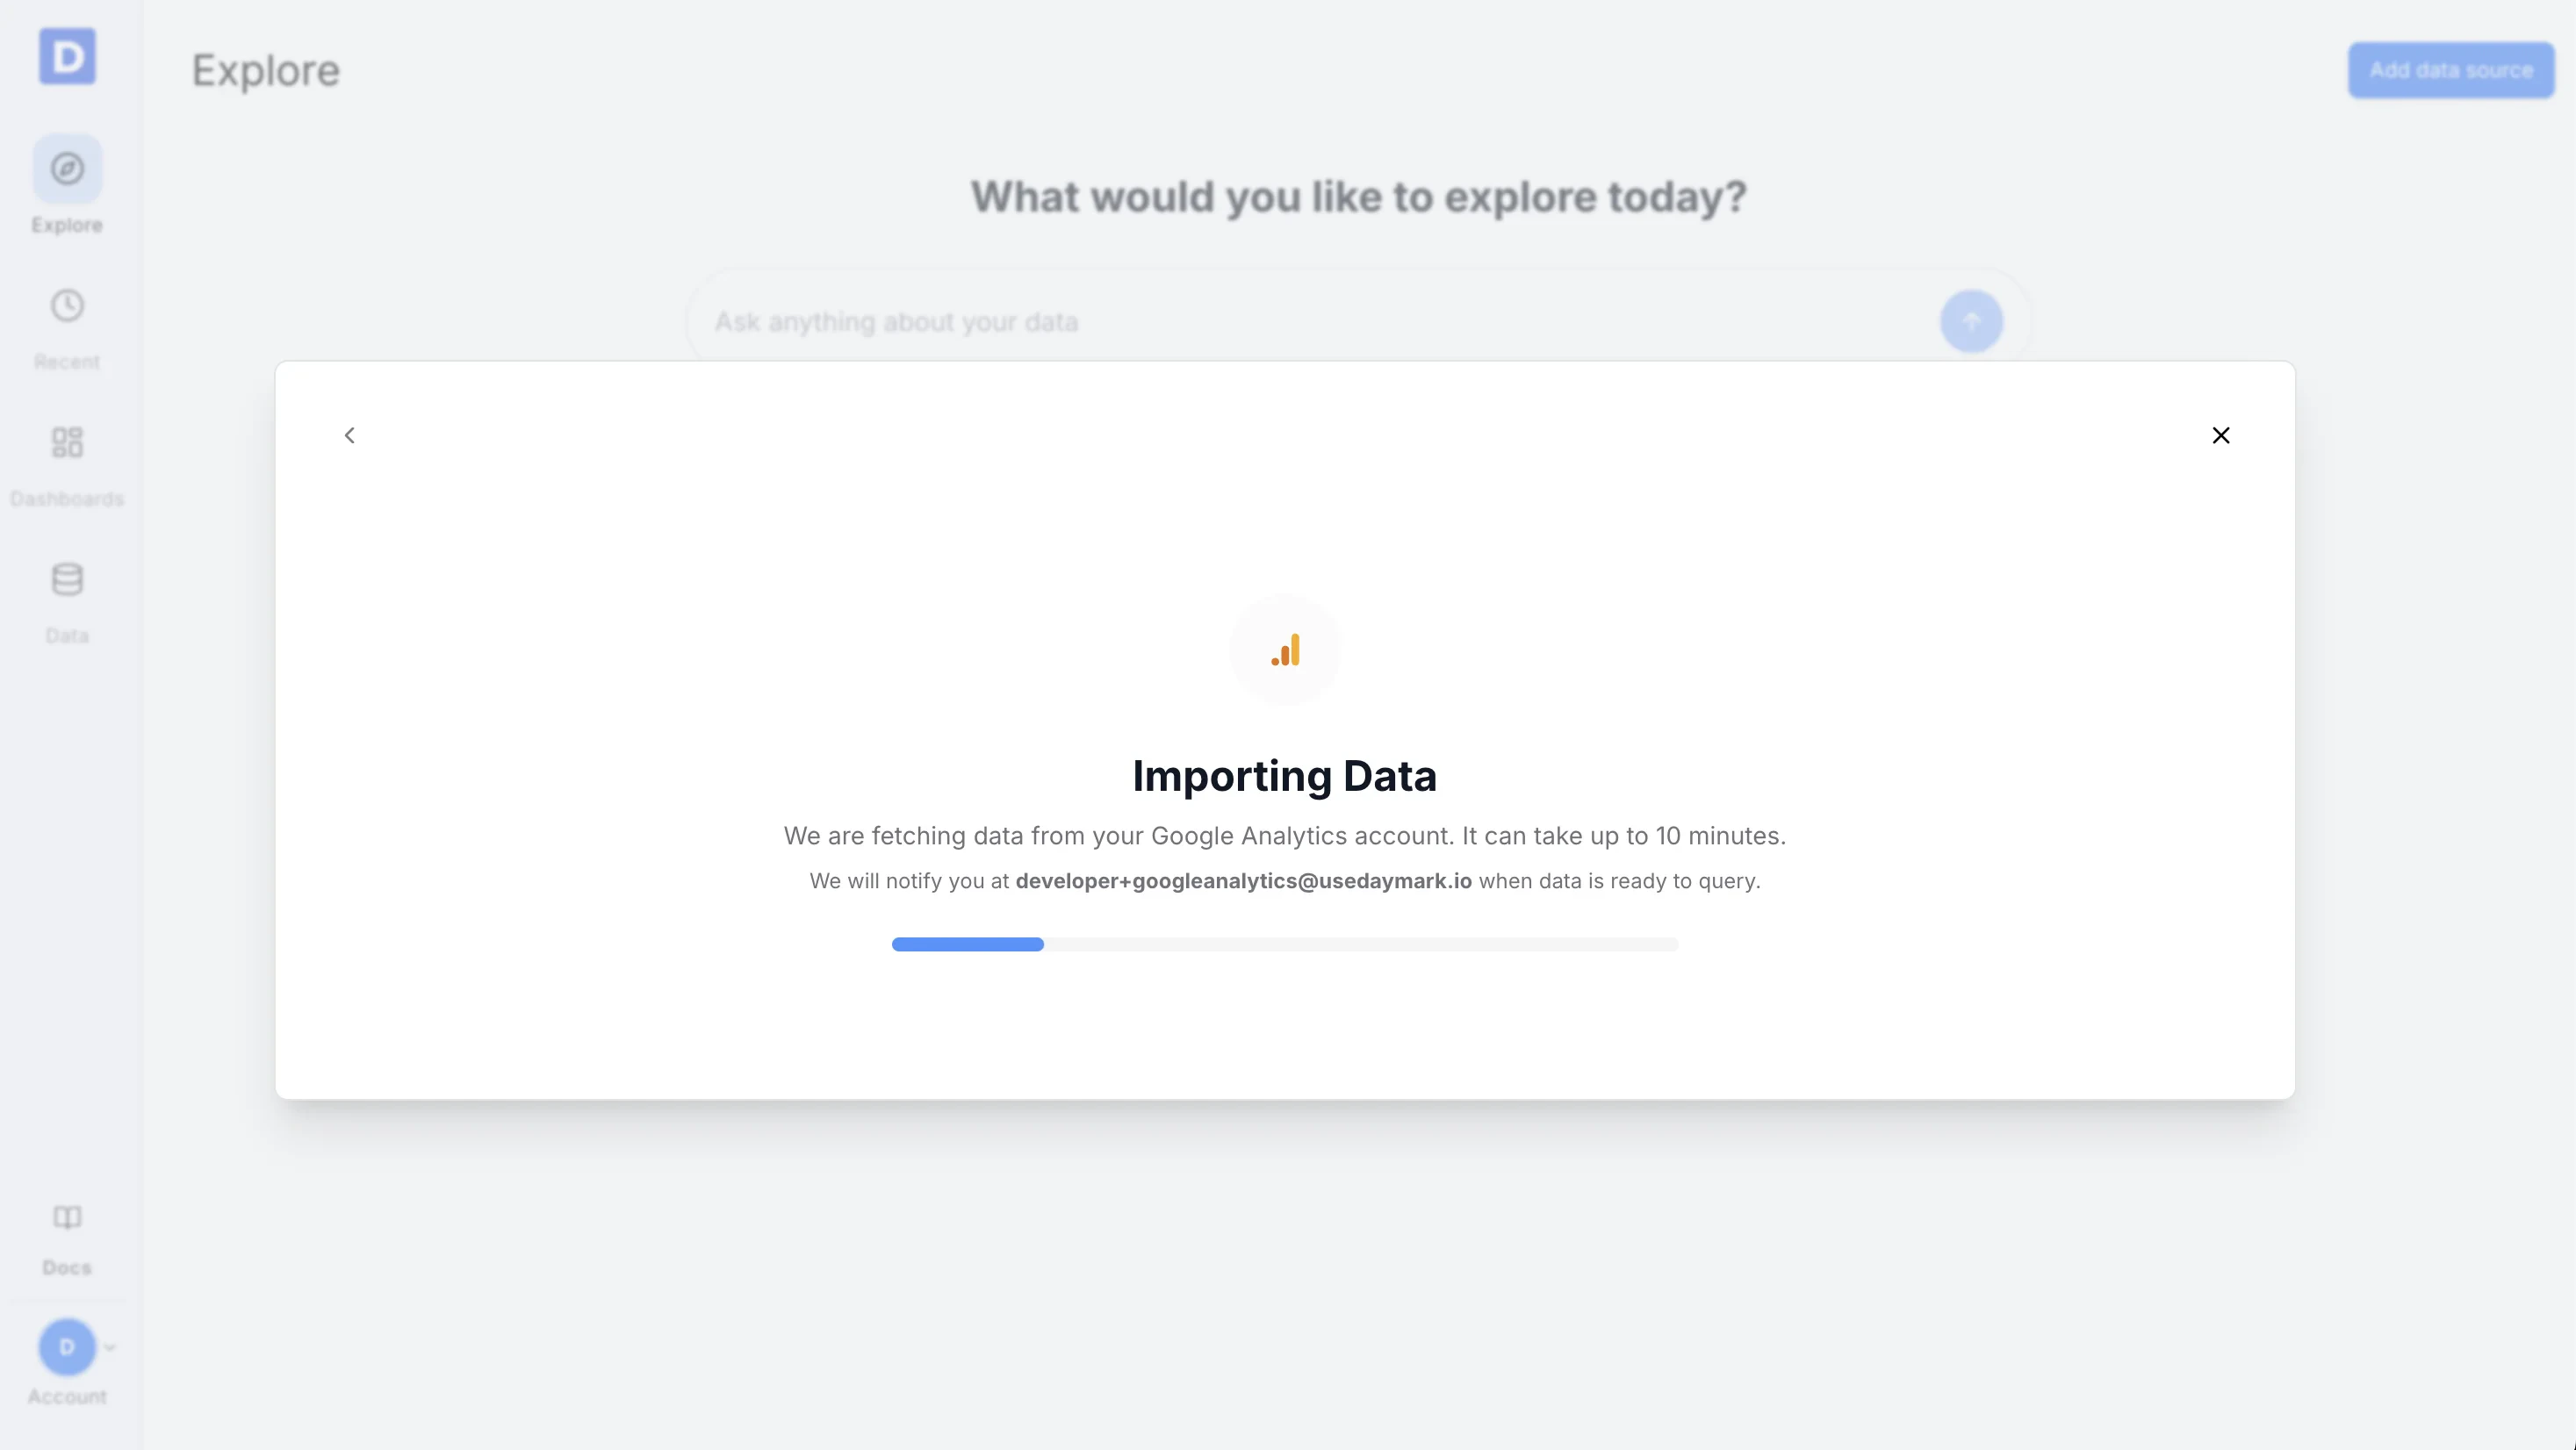Open the Recent clock icon

pyautogui.click(x=66, y=305)
